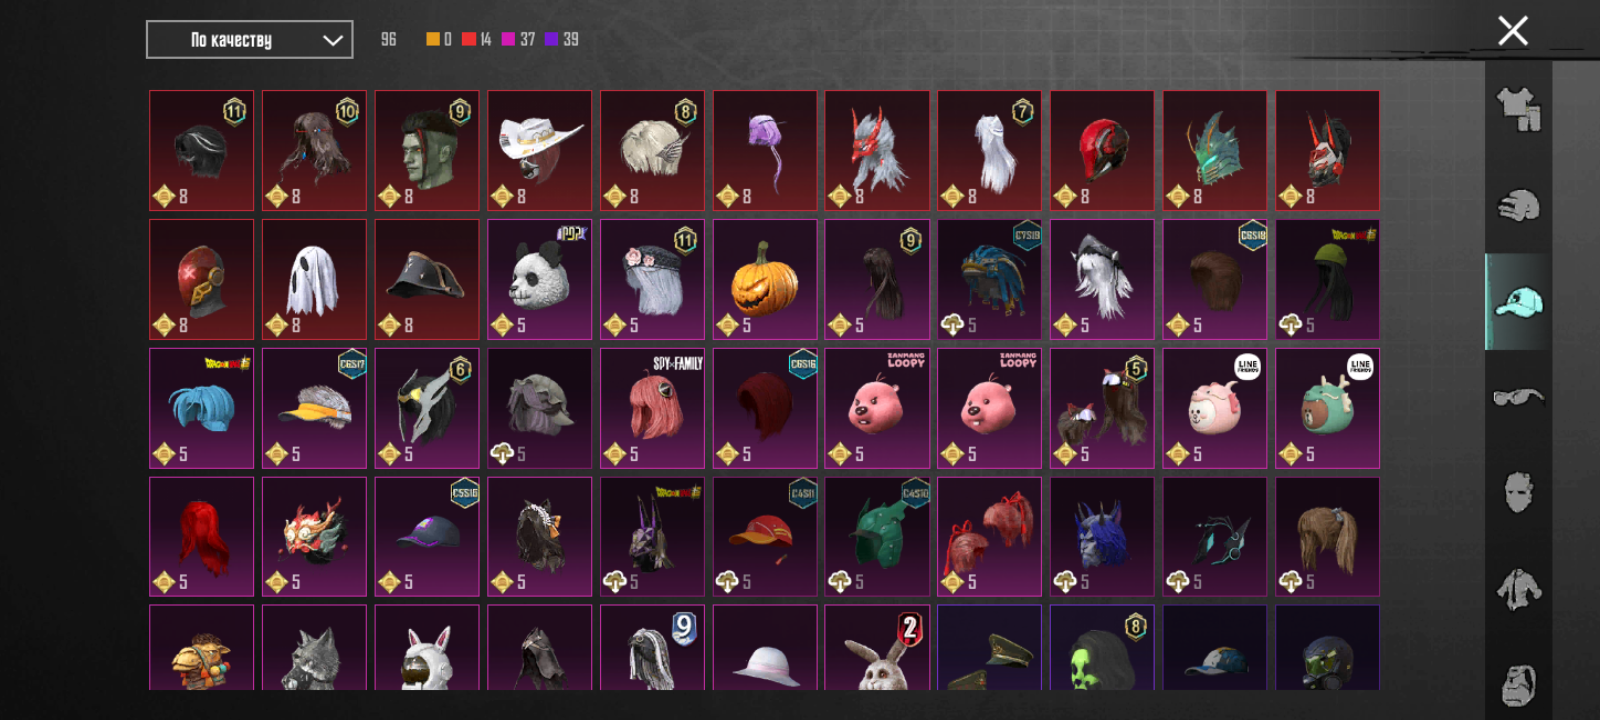Screen dimensions: 1600x720
Task: Select the red cap C4S11 item
Action: (765, 537)
